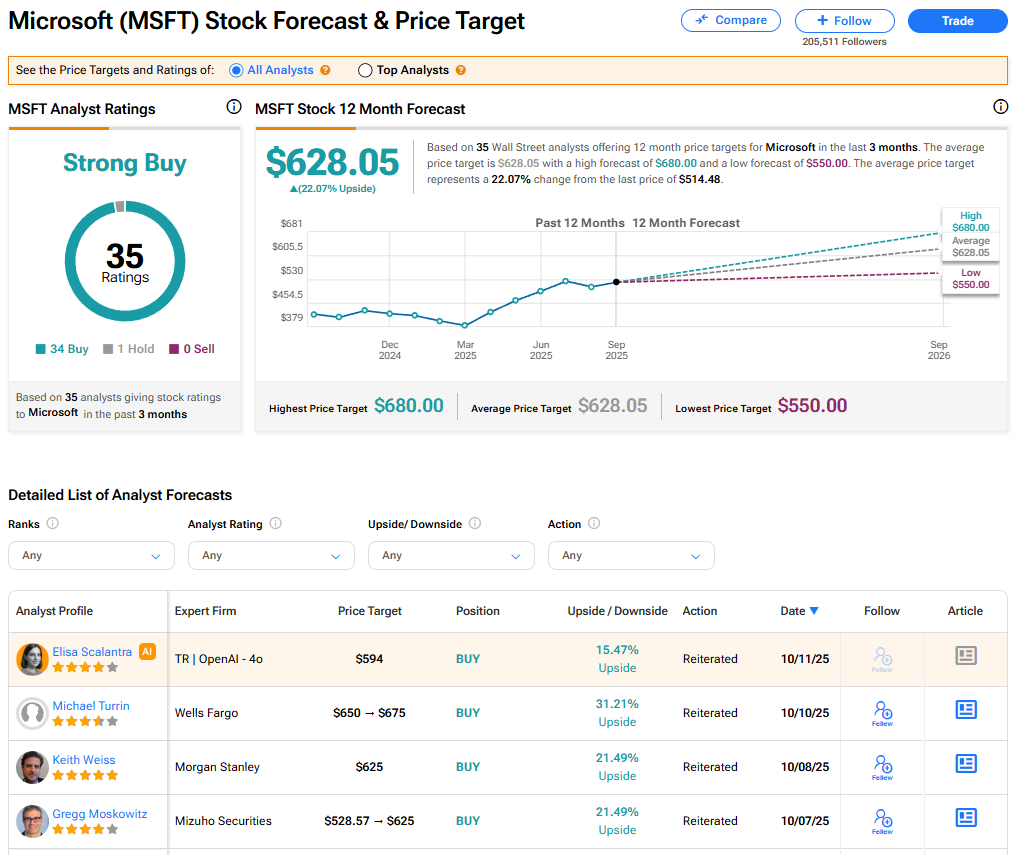Click the help icon next to Top Analysts

pos(460,71)
